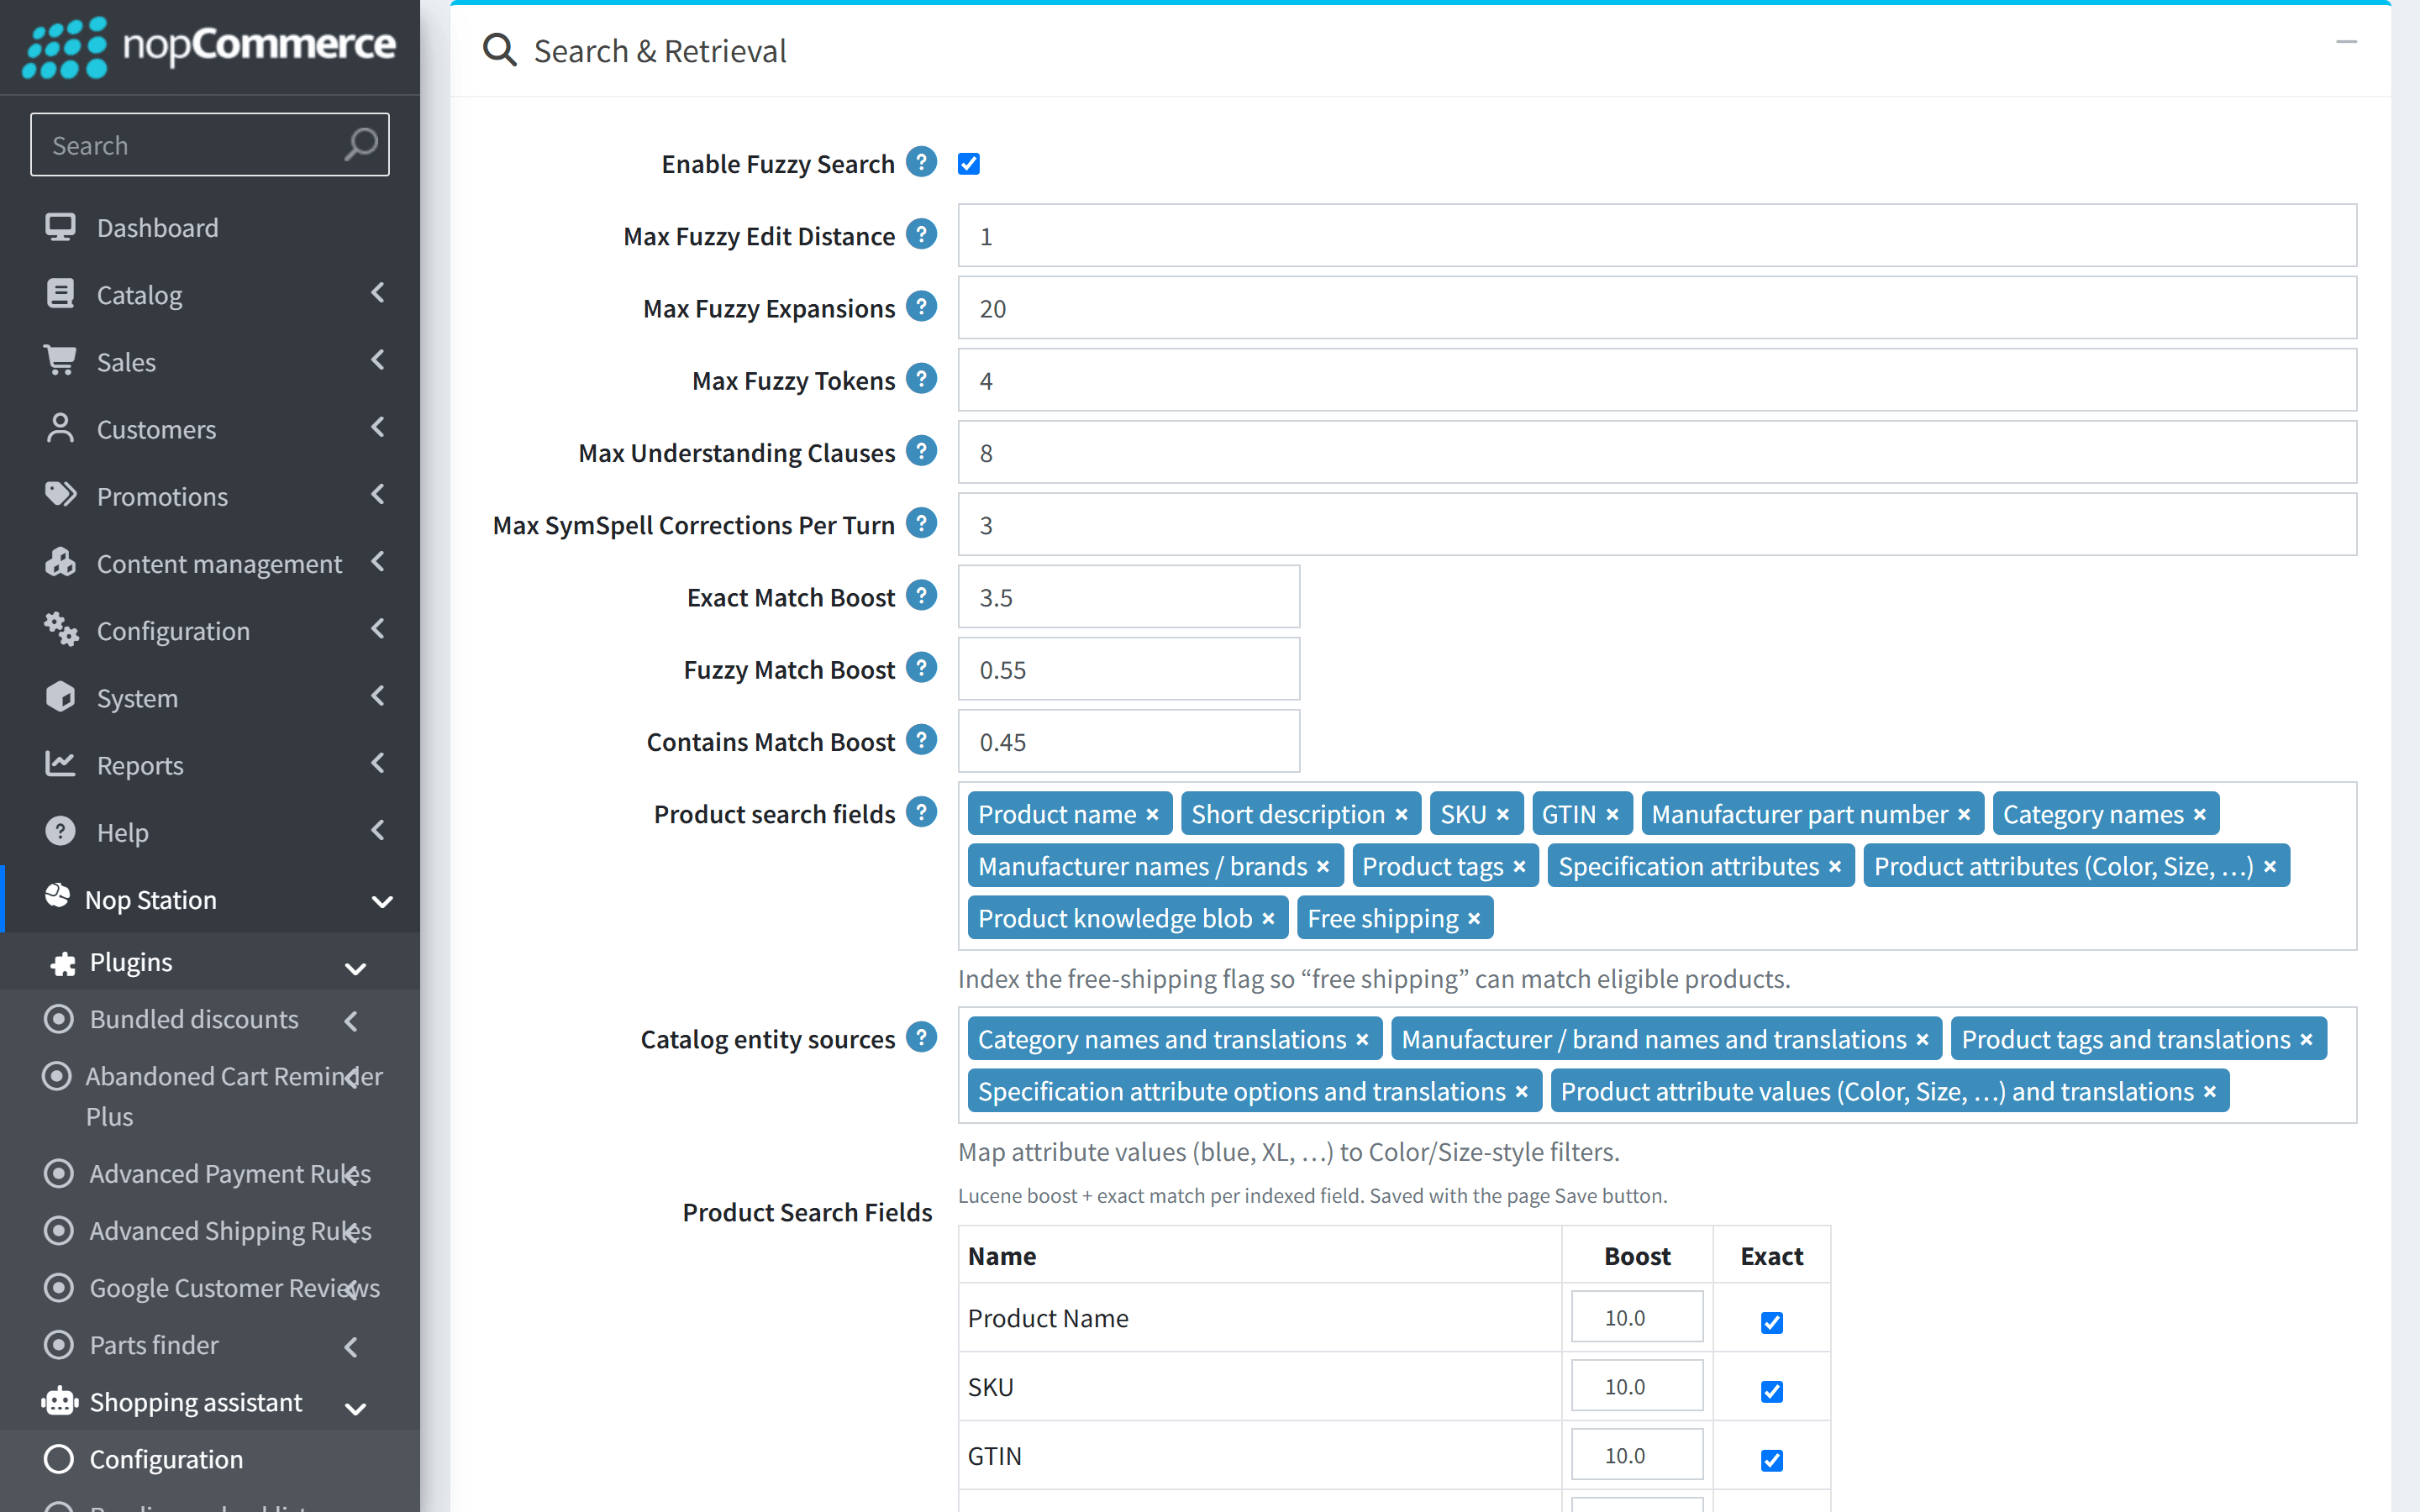Screen dimensions: 2420x1512
Task: Expand the Catalog menu chevron
Action: pos(378,293)
